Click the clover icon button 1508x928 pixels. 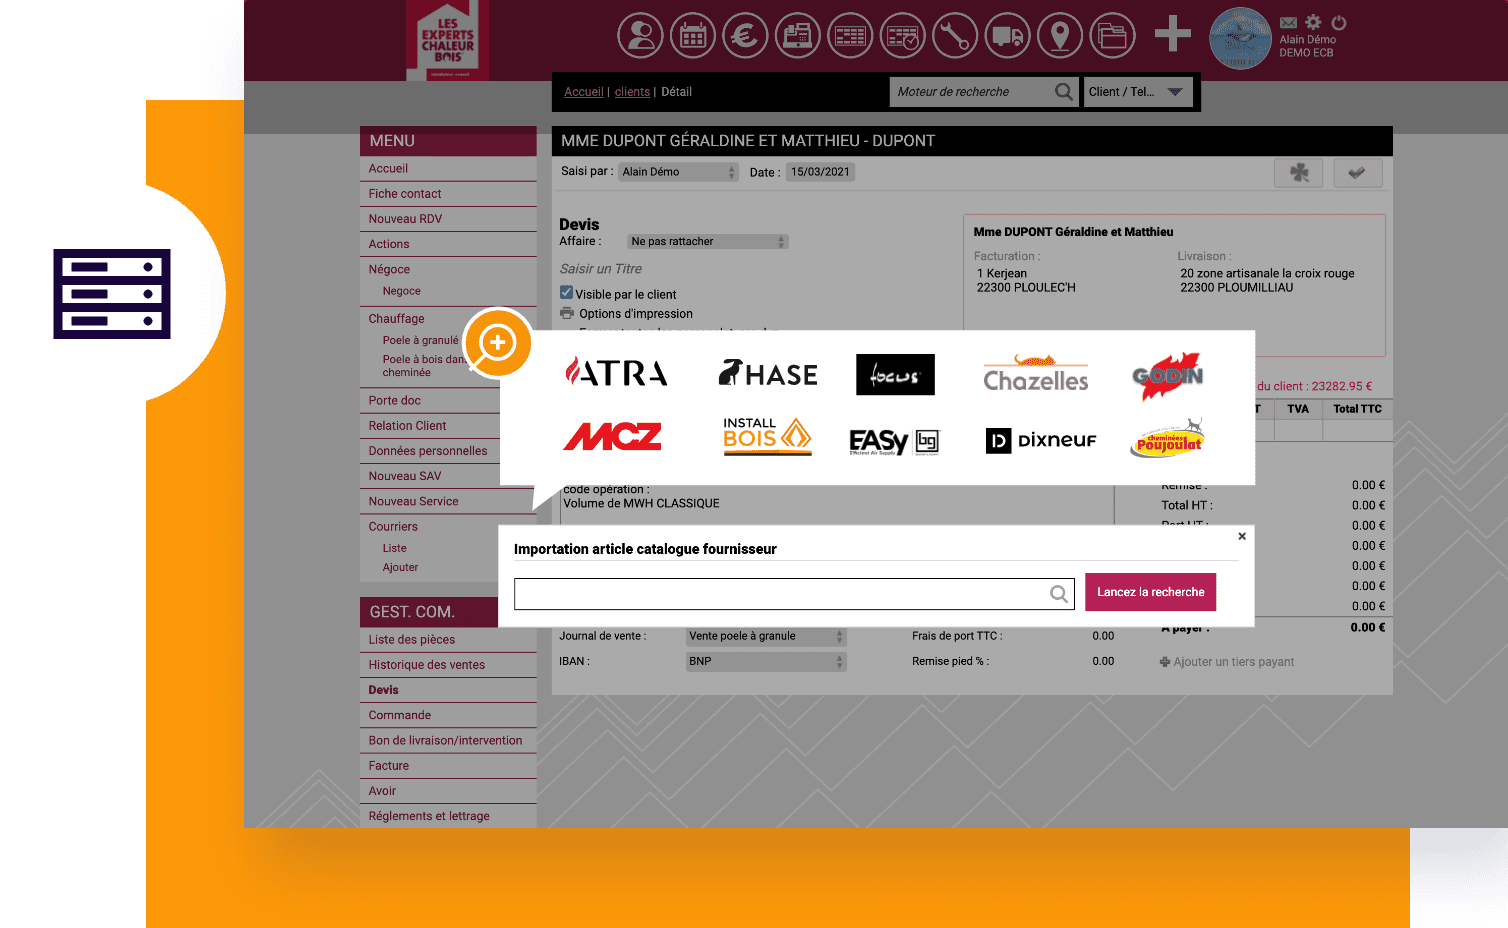click(x=1299, y=173)
